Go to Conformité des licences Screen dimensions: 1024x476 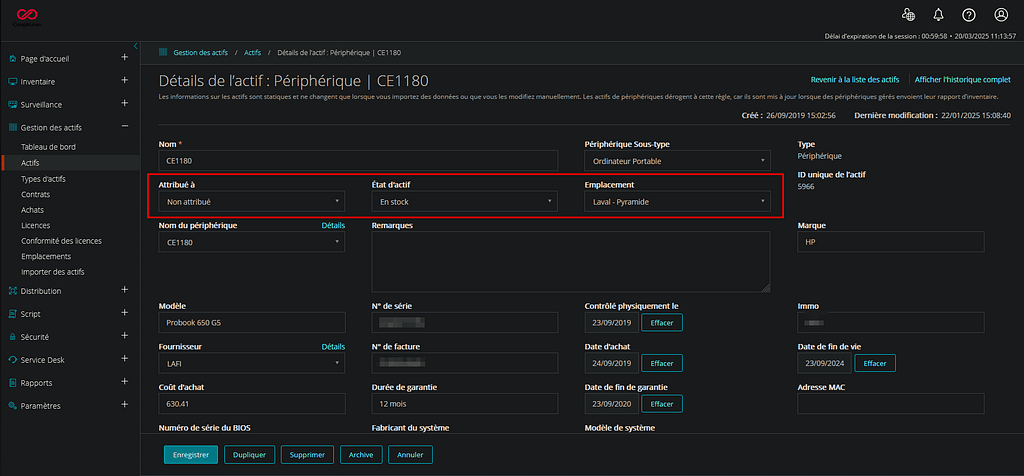pos(61,241)
